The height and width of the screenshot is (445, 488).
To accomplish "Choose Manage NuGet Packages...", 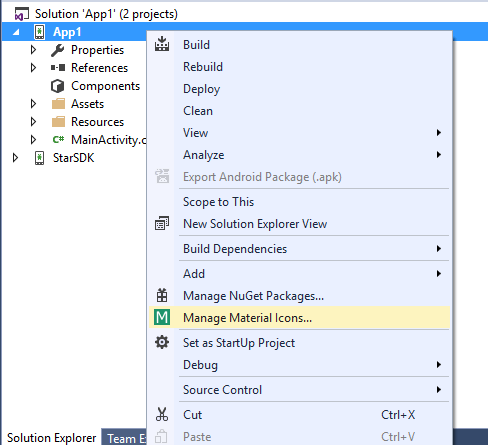I will pos(299,296).
